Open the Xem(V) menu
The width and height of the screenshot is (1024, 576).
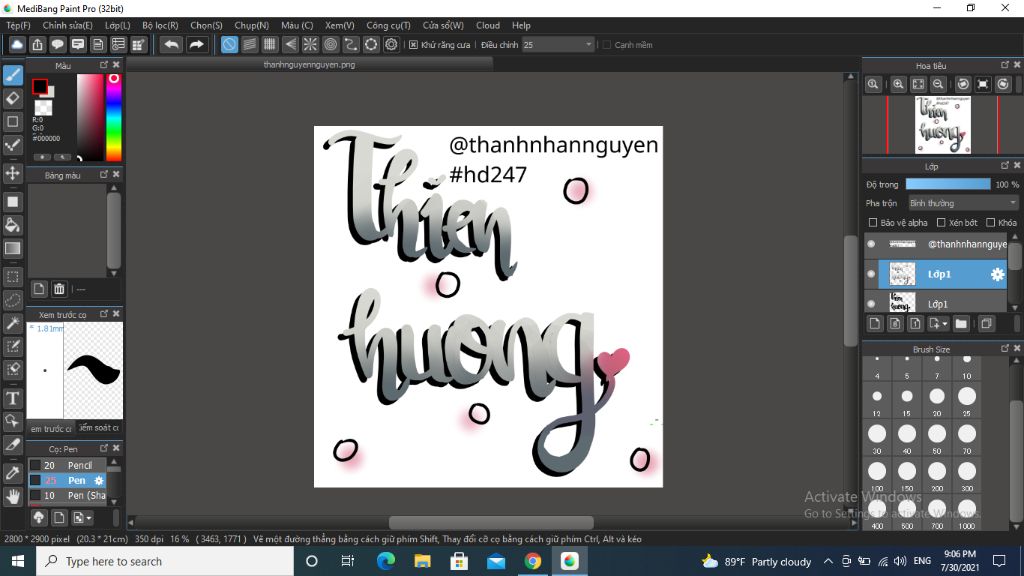[340, 25]
